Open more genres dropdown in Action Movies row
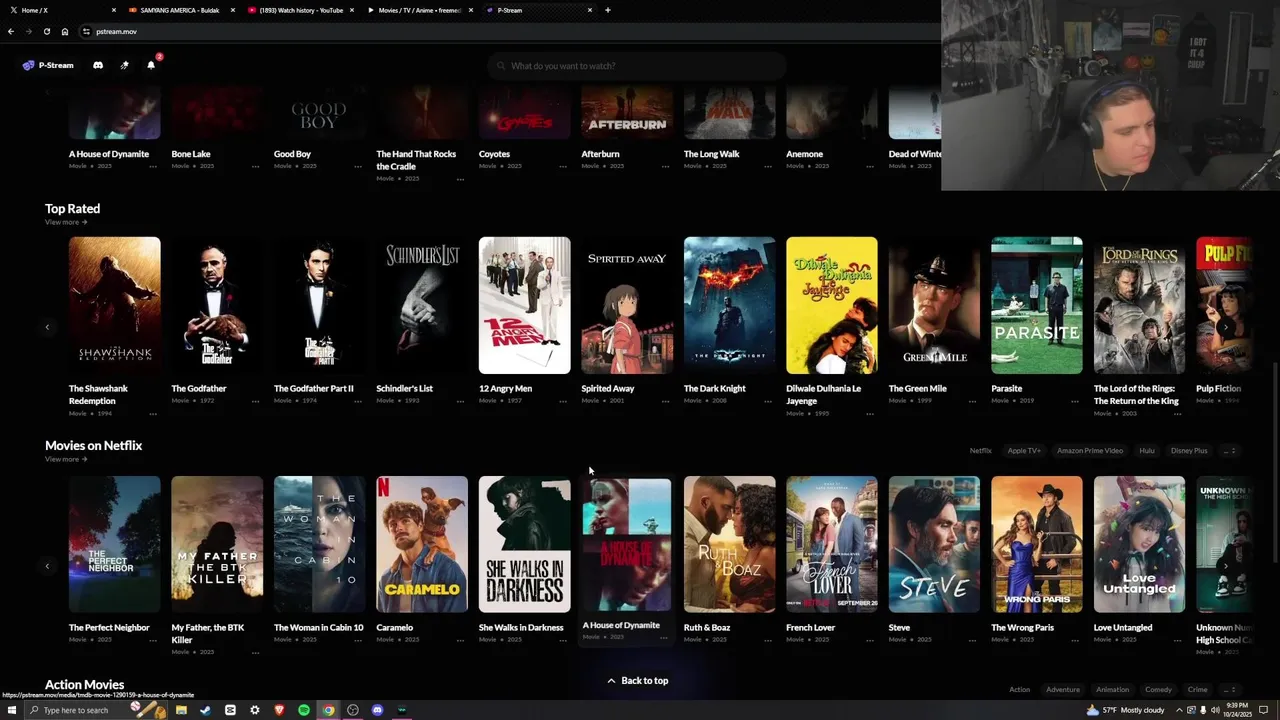Viewport: 1280px width, 720px height. (1229, 690)
